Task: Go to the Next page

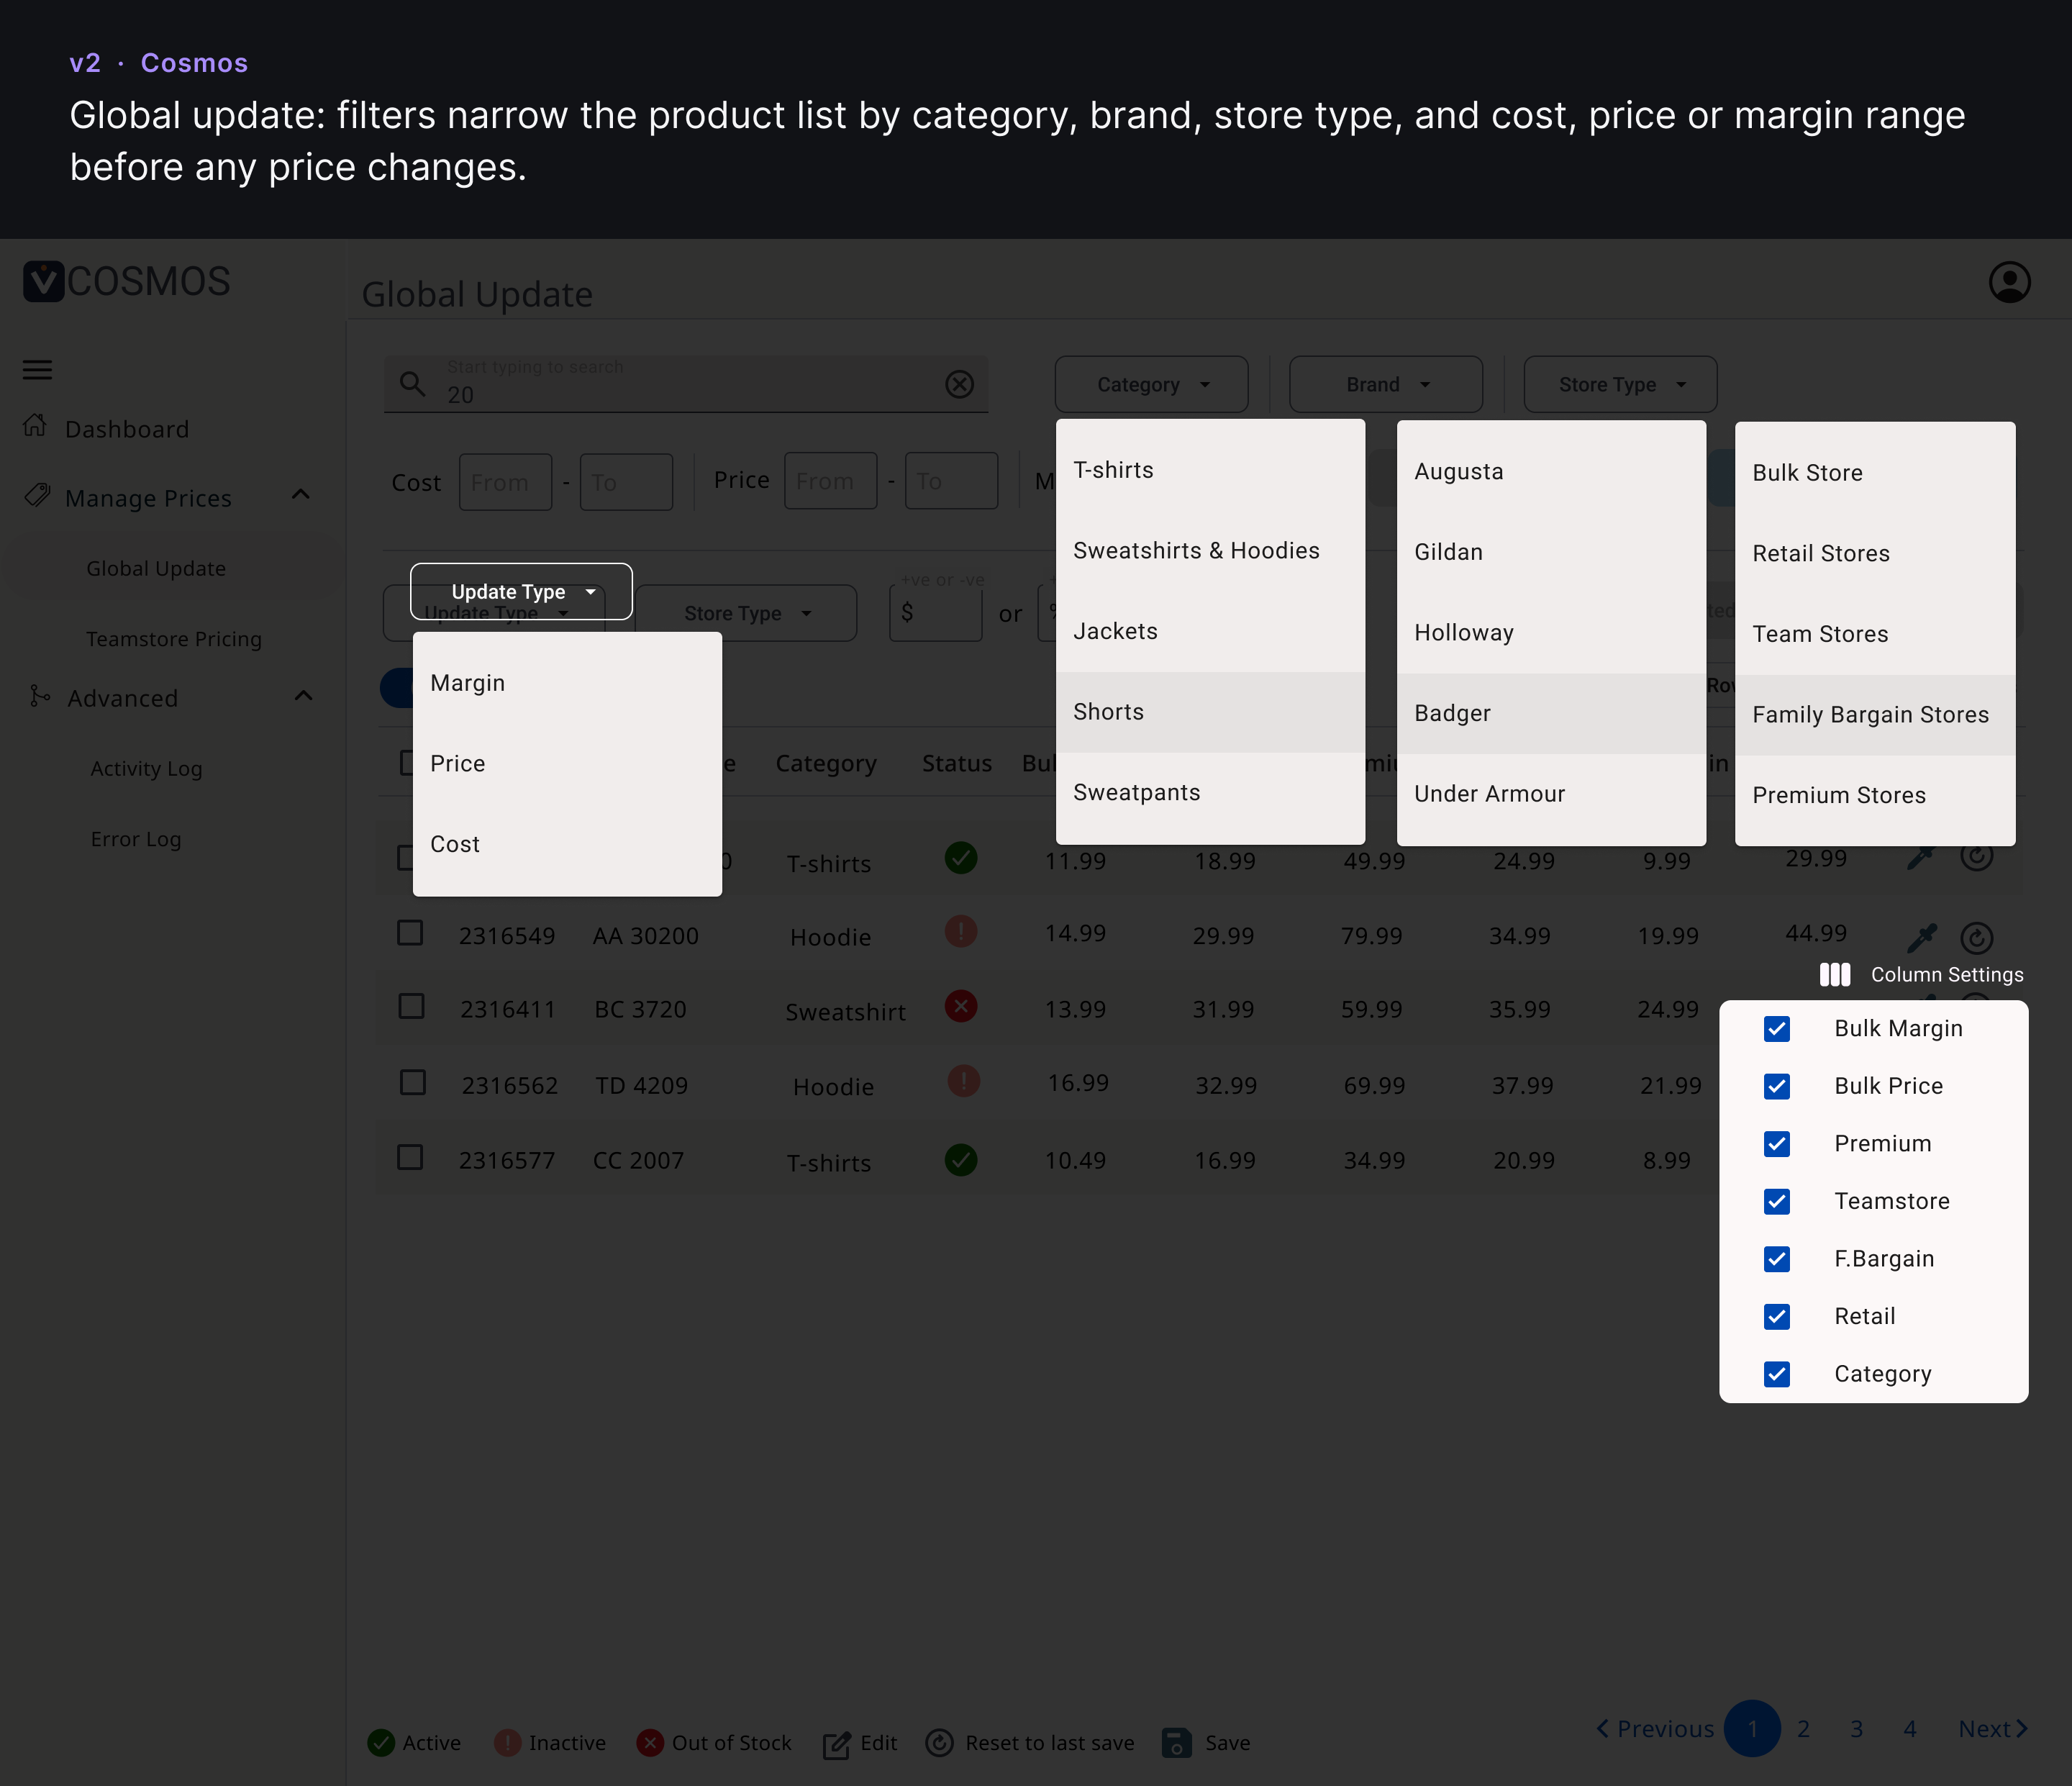Action: [1992, 1729]
